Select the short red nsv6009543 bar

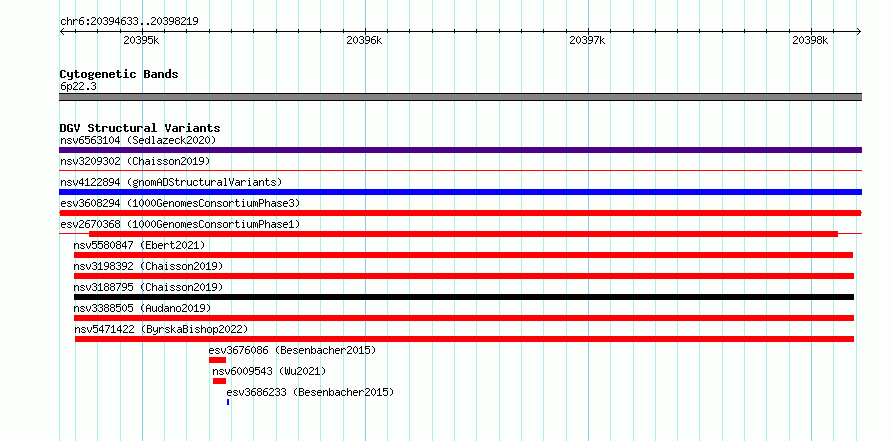coord(219,381)
